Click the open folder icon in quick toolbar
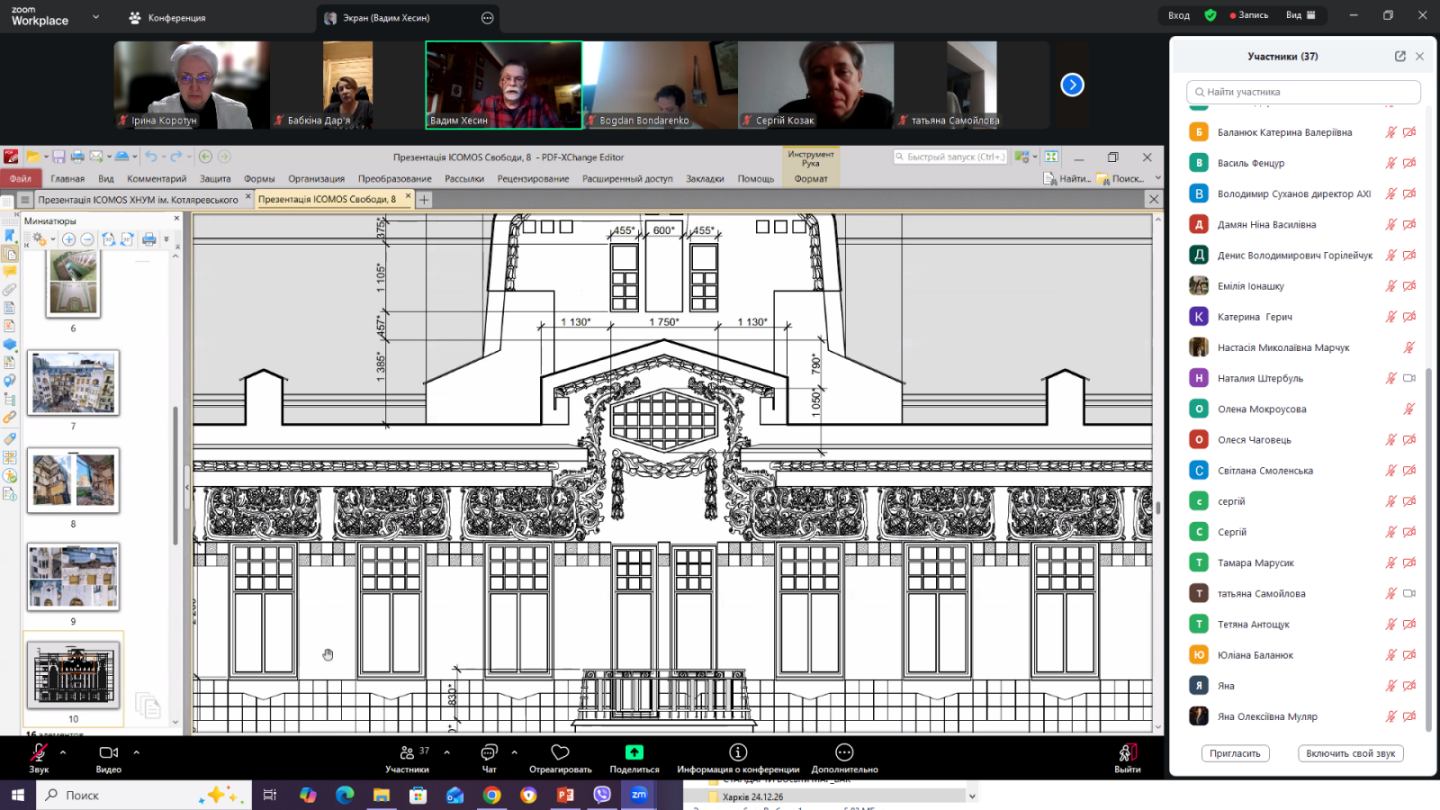 [x=33, y=157]
